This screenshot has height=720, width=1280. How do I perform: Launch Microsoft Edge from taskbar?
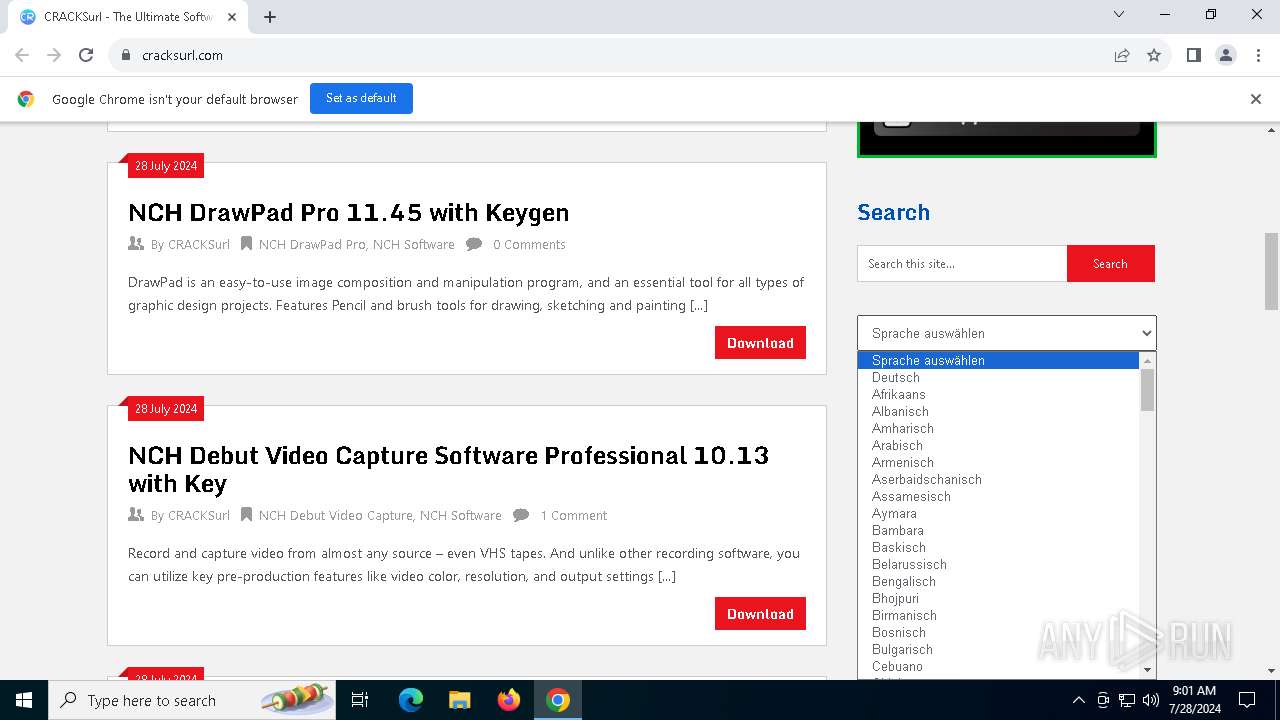click(x=411, y=700)
